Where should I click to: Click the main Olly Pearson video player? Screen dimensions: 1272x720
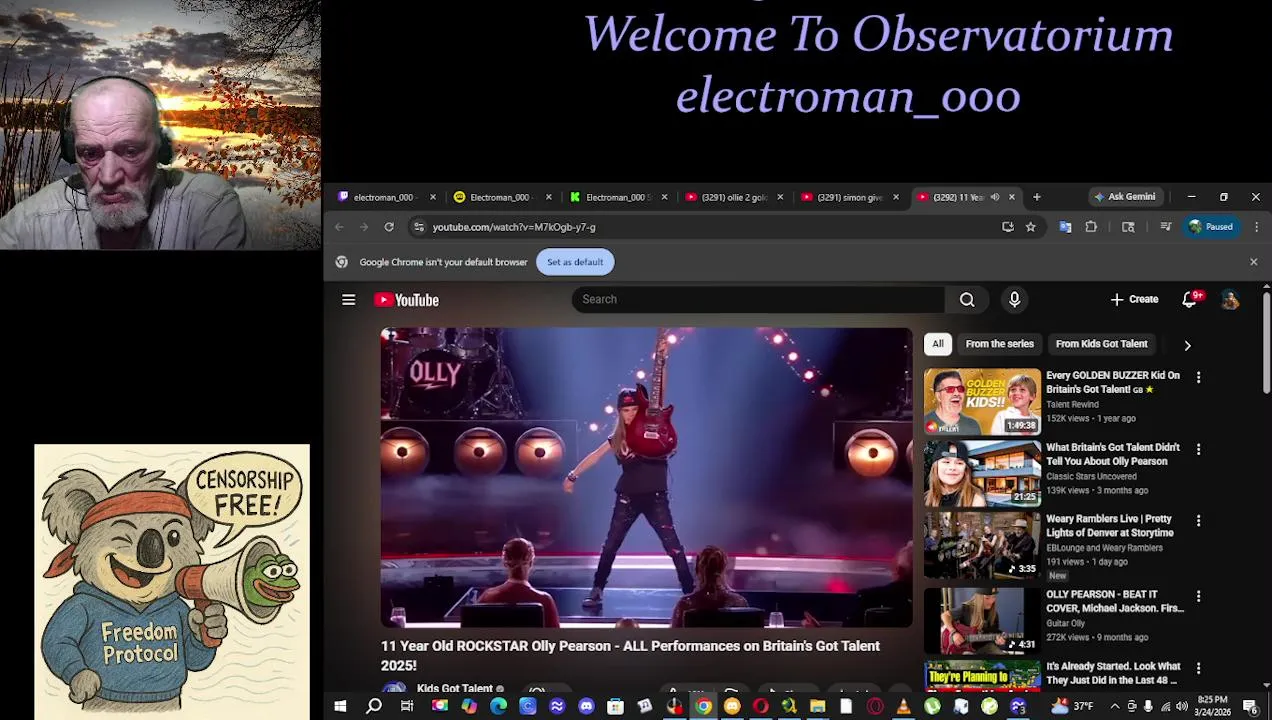pos(646,477)
